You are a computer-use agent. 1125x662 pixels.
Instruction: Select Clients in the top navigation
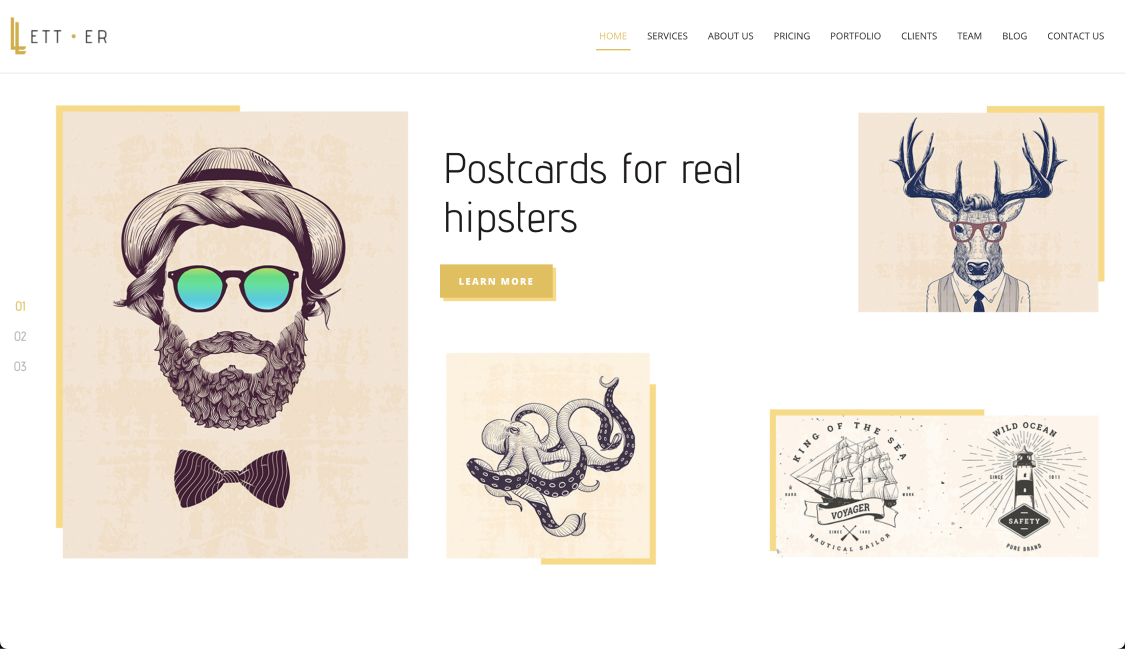tap(919, 36)
